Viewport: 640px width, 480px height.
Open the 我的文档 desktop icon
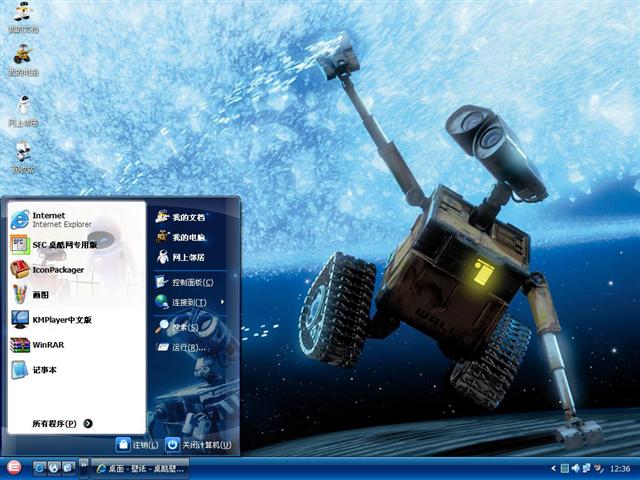point(23,16)
